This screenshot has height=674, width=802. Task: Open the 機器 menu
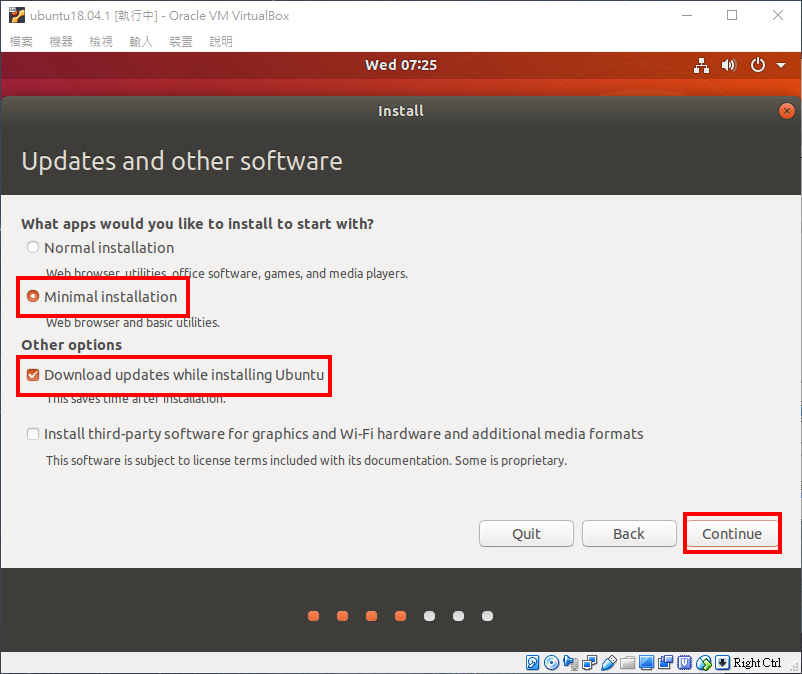point(61,41)
